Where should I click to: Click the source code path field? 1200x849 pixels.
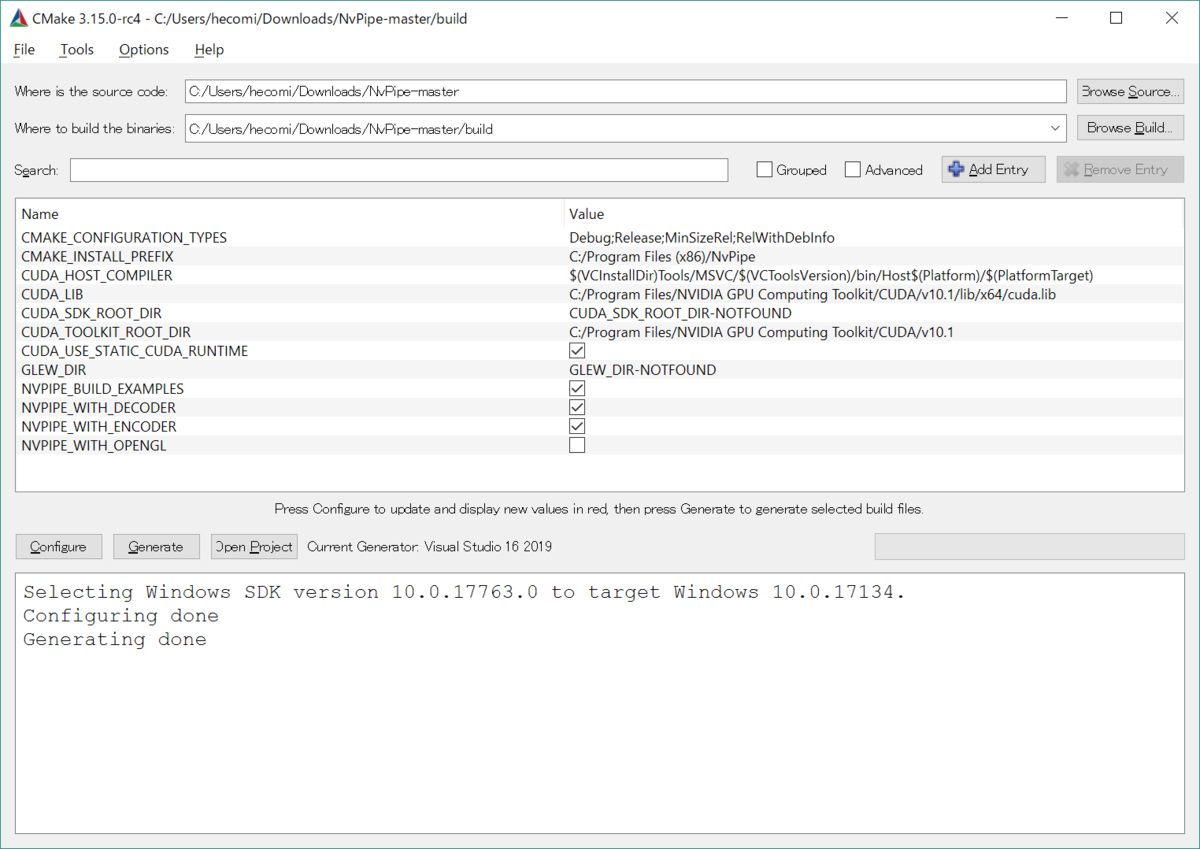(x=626, y=91)
